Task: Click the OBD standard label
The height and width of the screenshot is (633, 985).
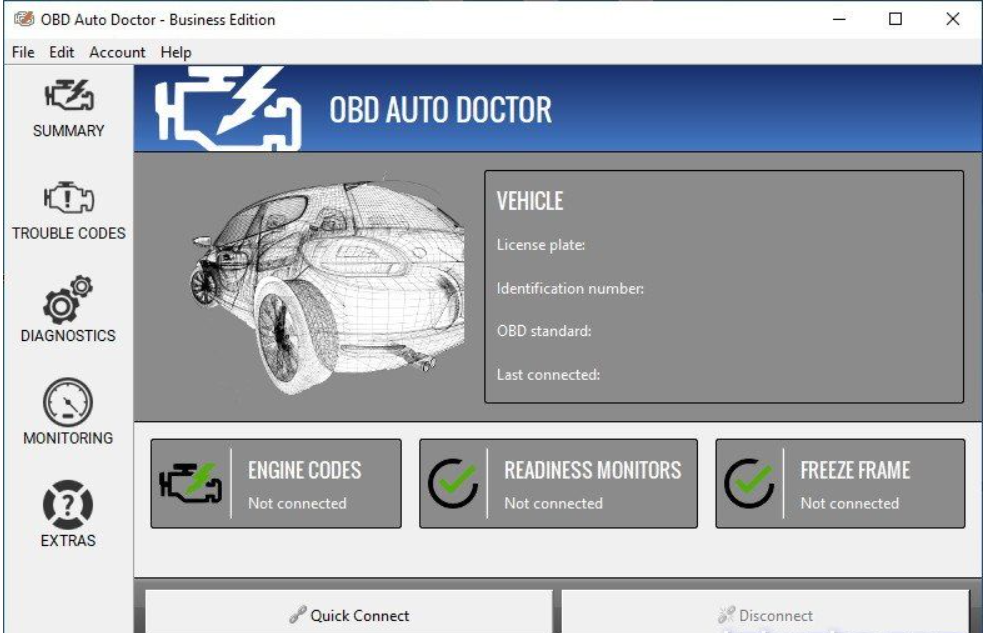Action: click(544, 331)
